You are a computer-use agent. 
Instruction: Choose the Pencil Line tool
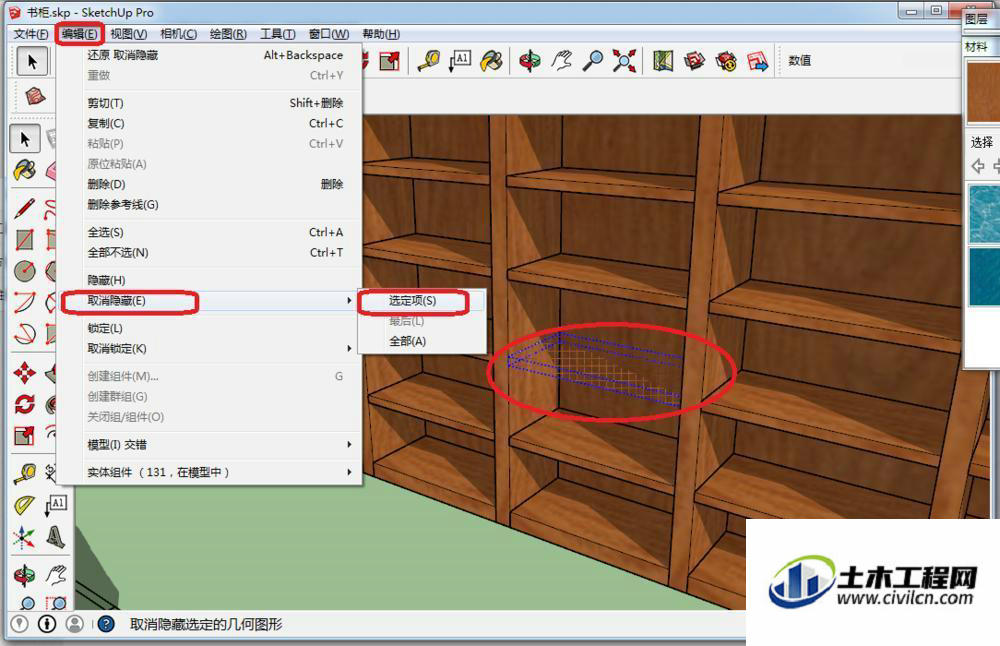click(x=25, y=208)
